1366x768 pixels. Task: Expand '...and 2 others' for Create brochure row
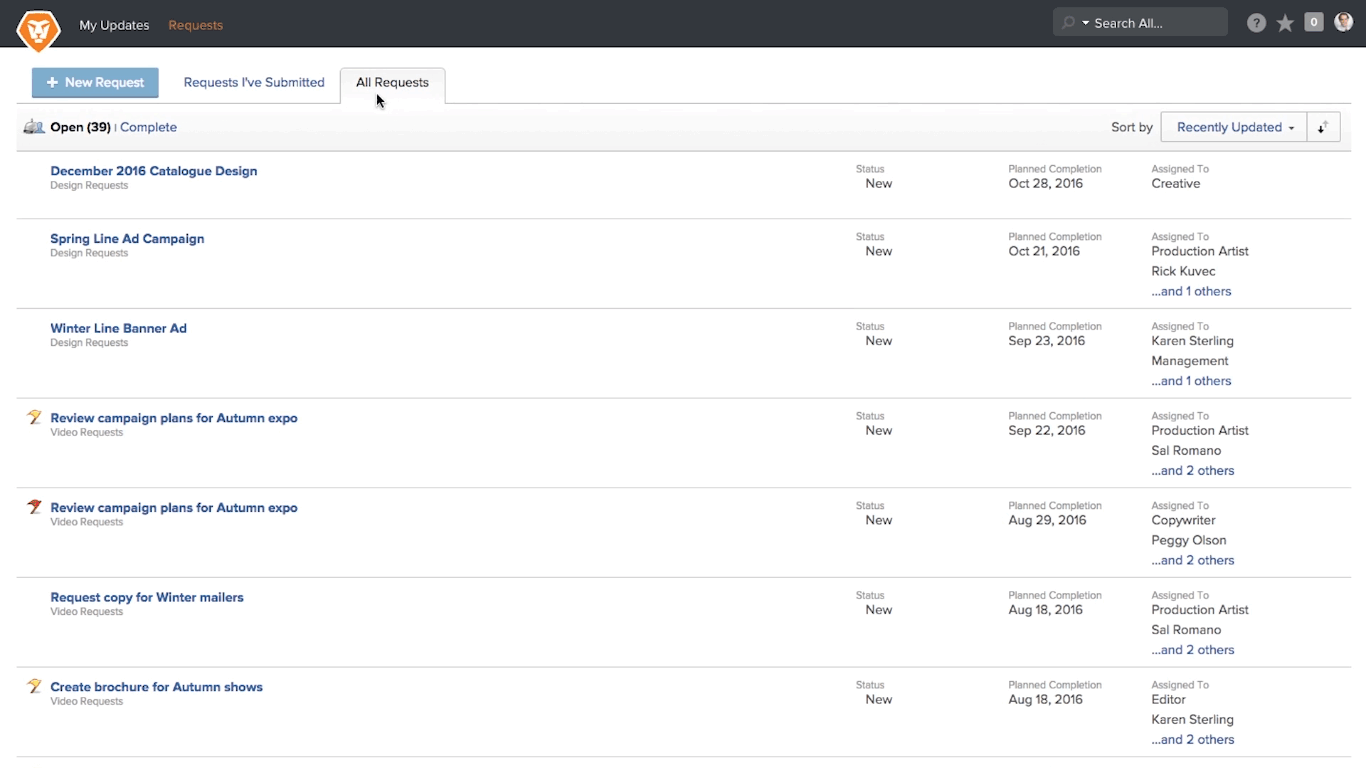[1193, 740]
